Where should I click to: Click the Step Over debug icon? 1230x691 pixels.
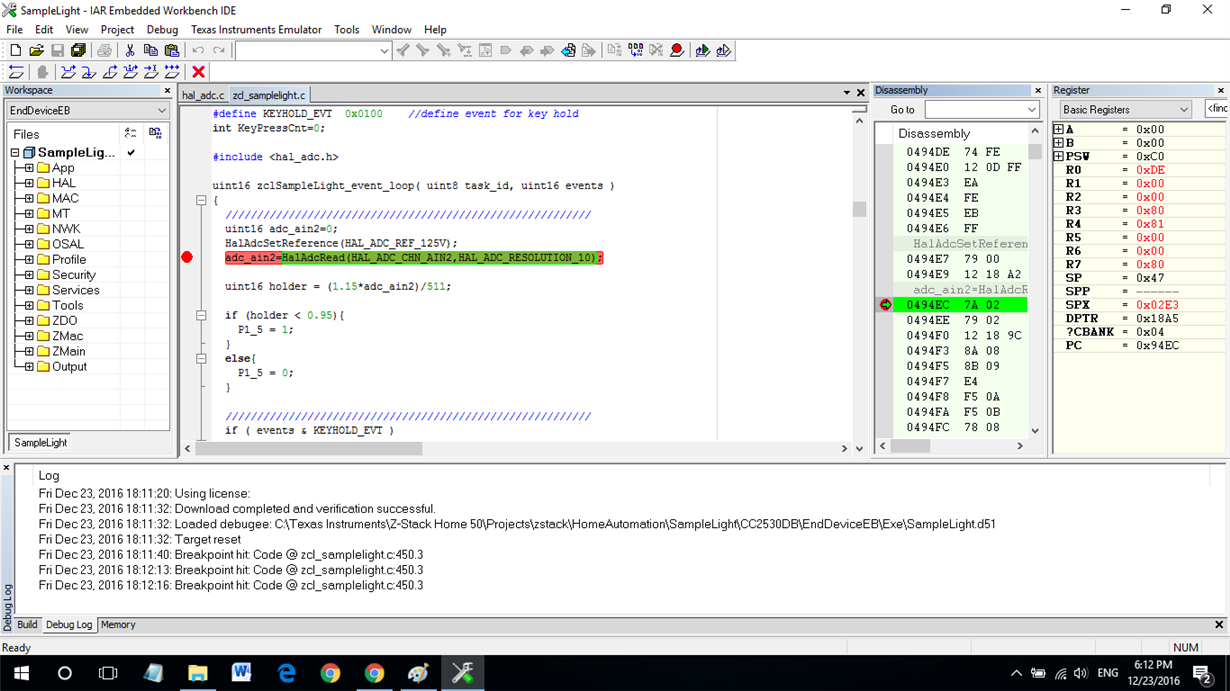pyautogui.click(x=68, y=72)
